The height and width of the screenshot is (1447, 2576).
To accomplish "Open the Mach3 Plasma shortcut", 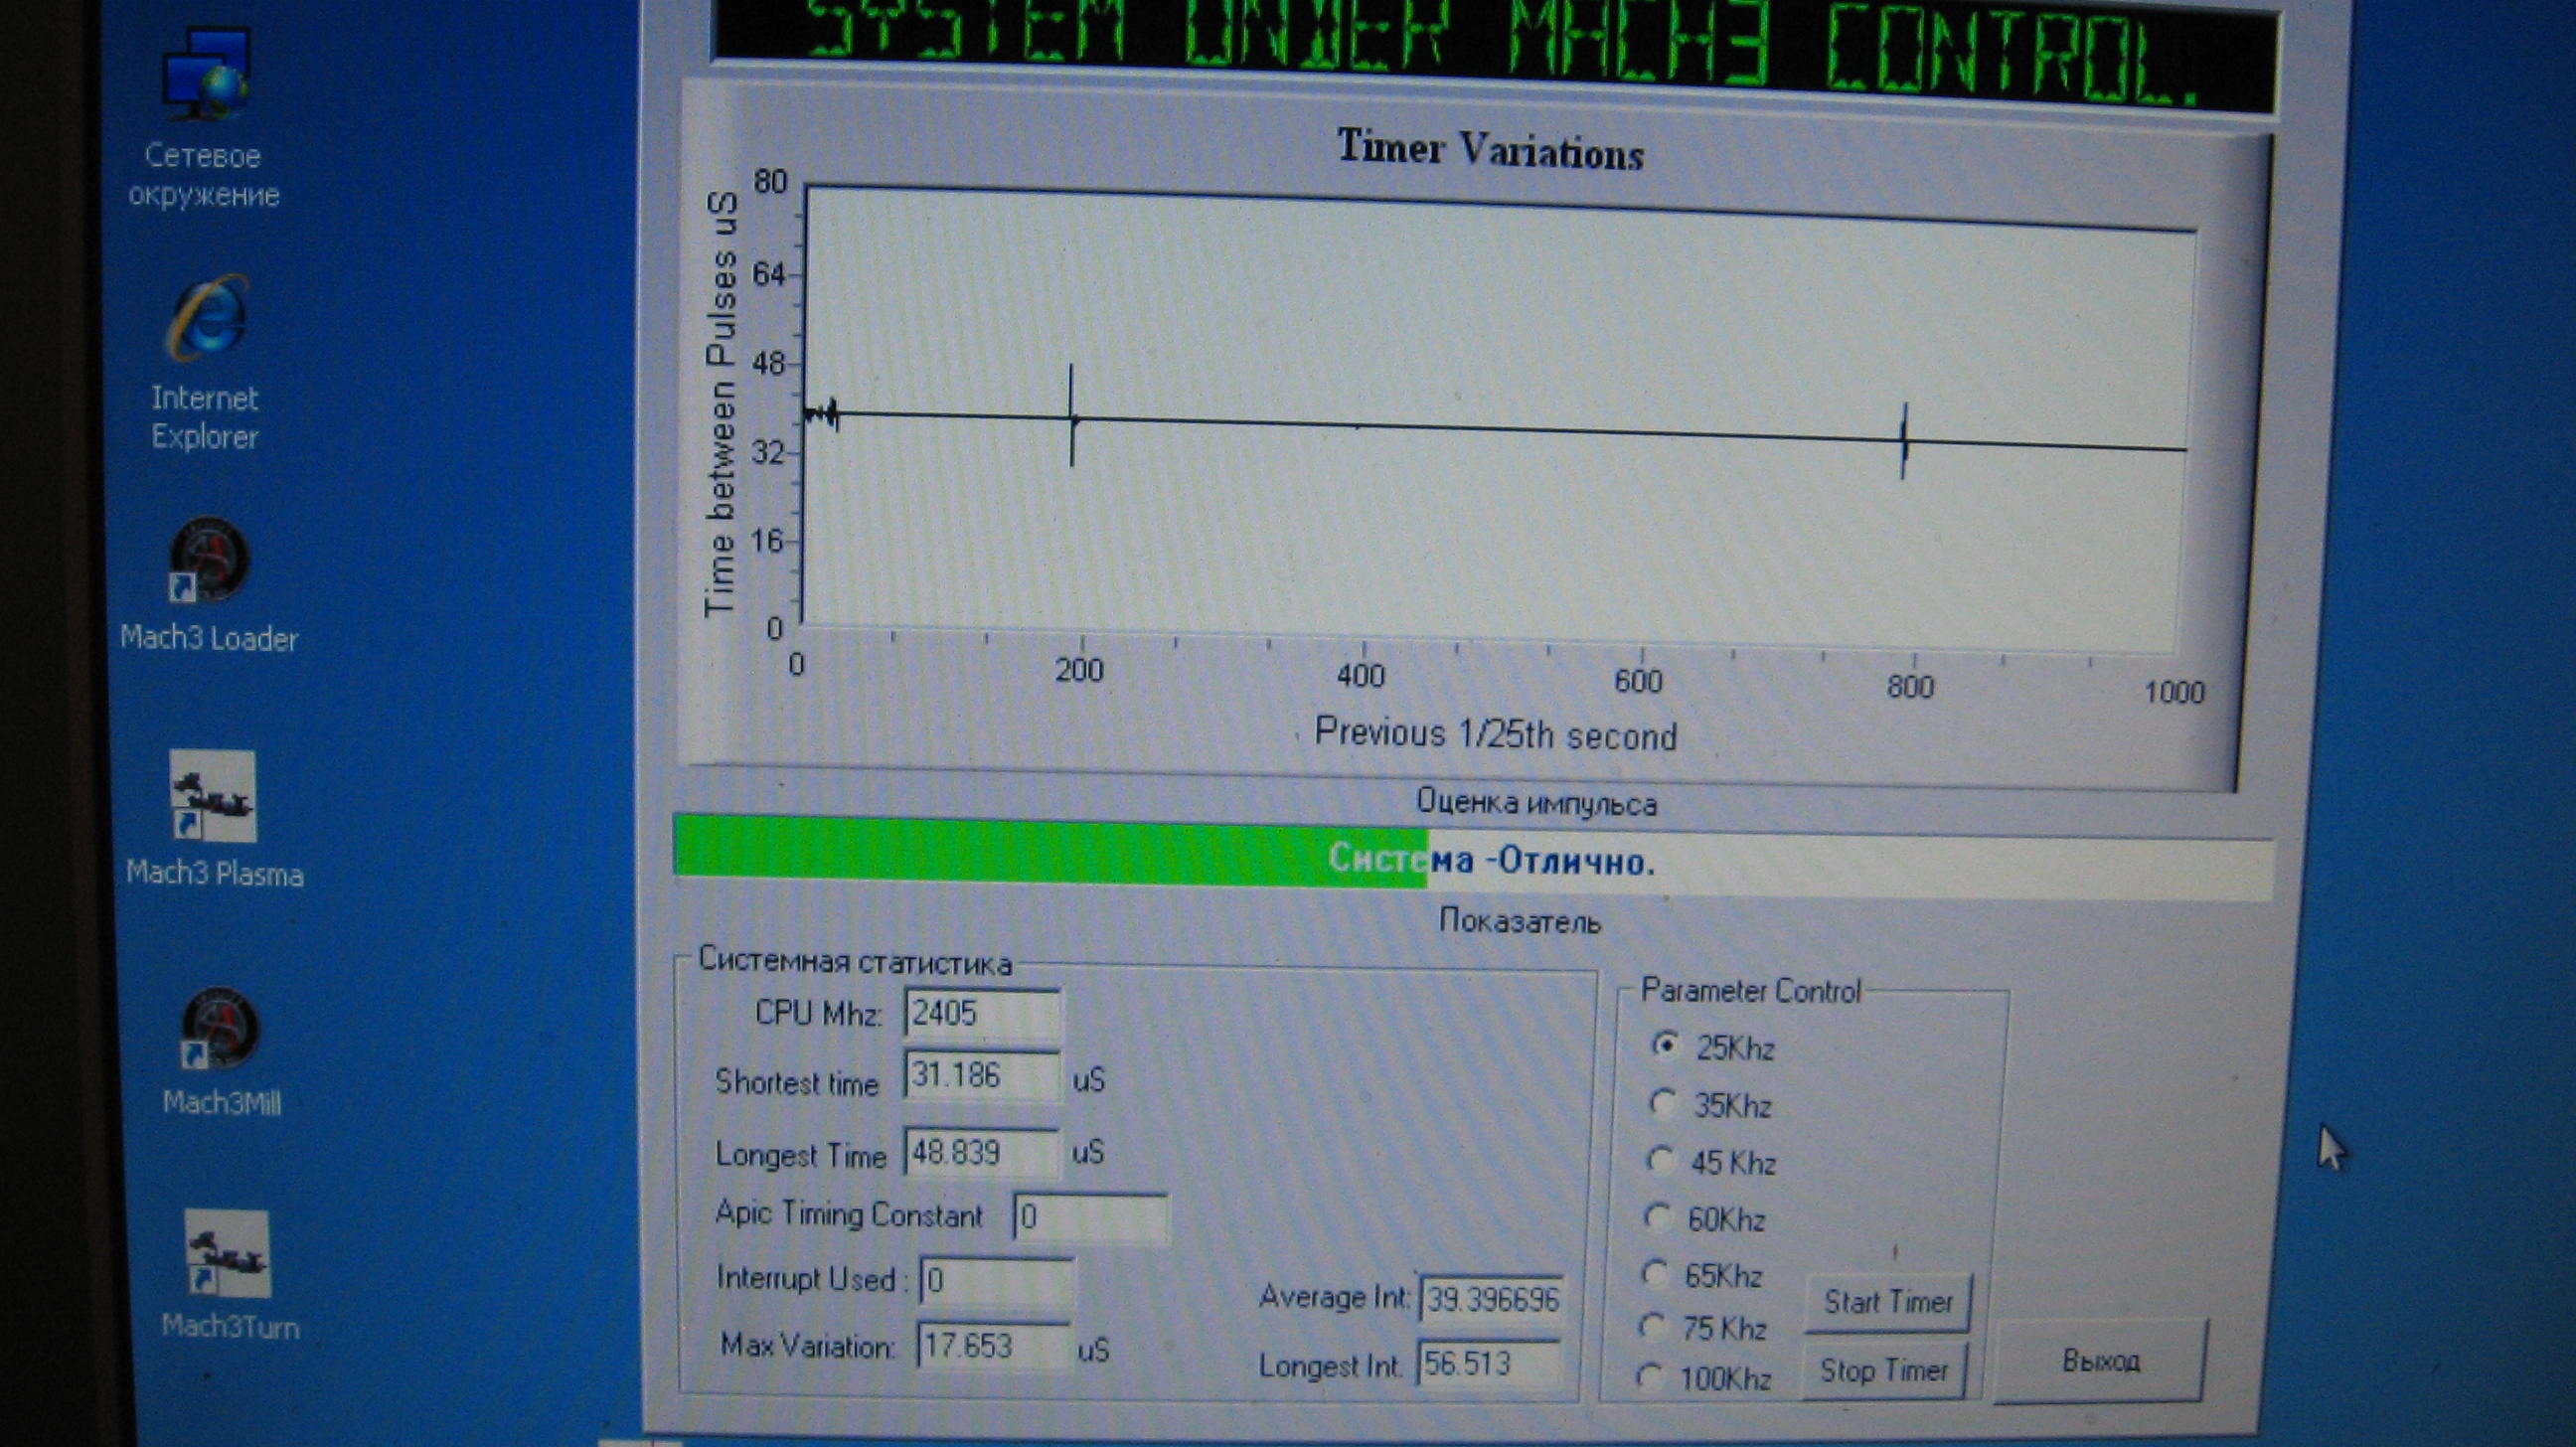I will [212, 797].
